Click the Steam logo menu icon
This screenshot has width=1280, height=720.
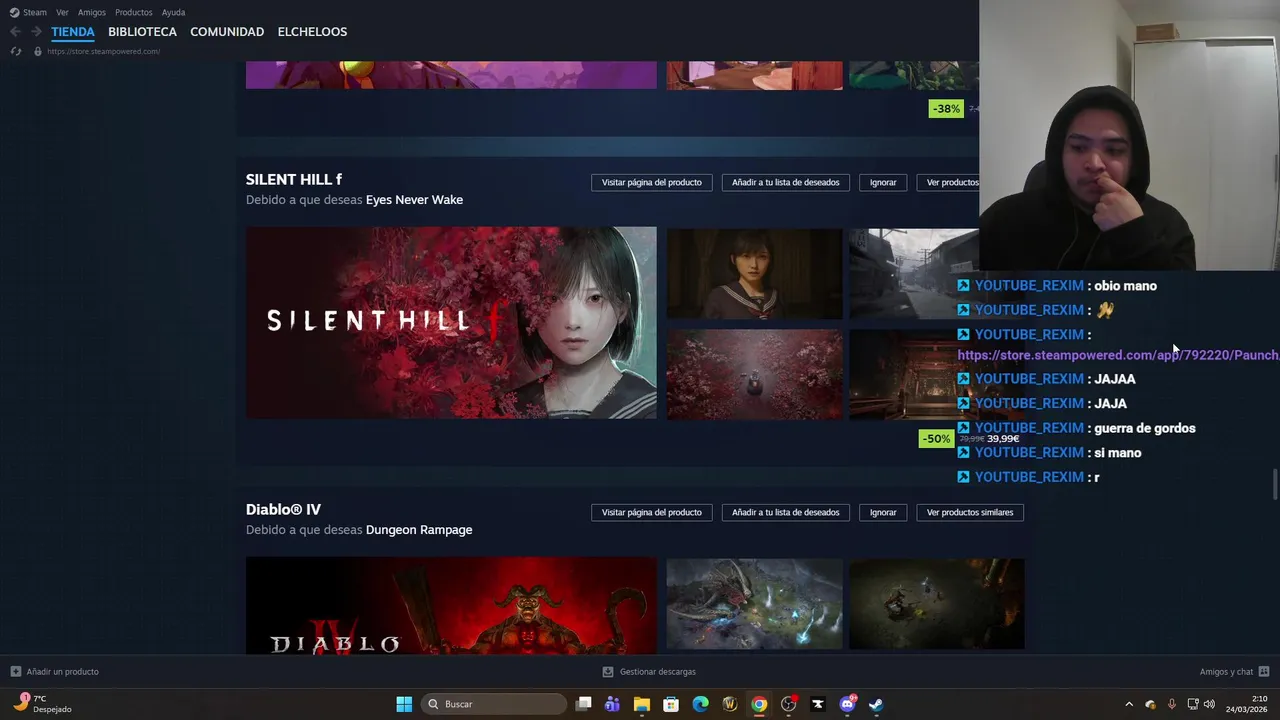(x=14, y=12)
